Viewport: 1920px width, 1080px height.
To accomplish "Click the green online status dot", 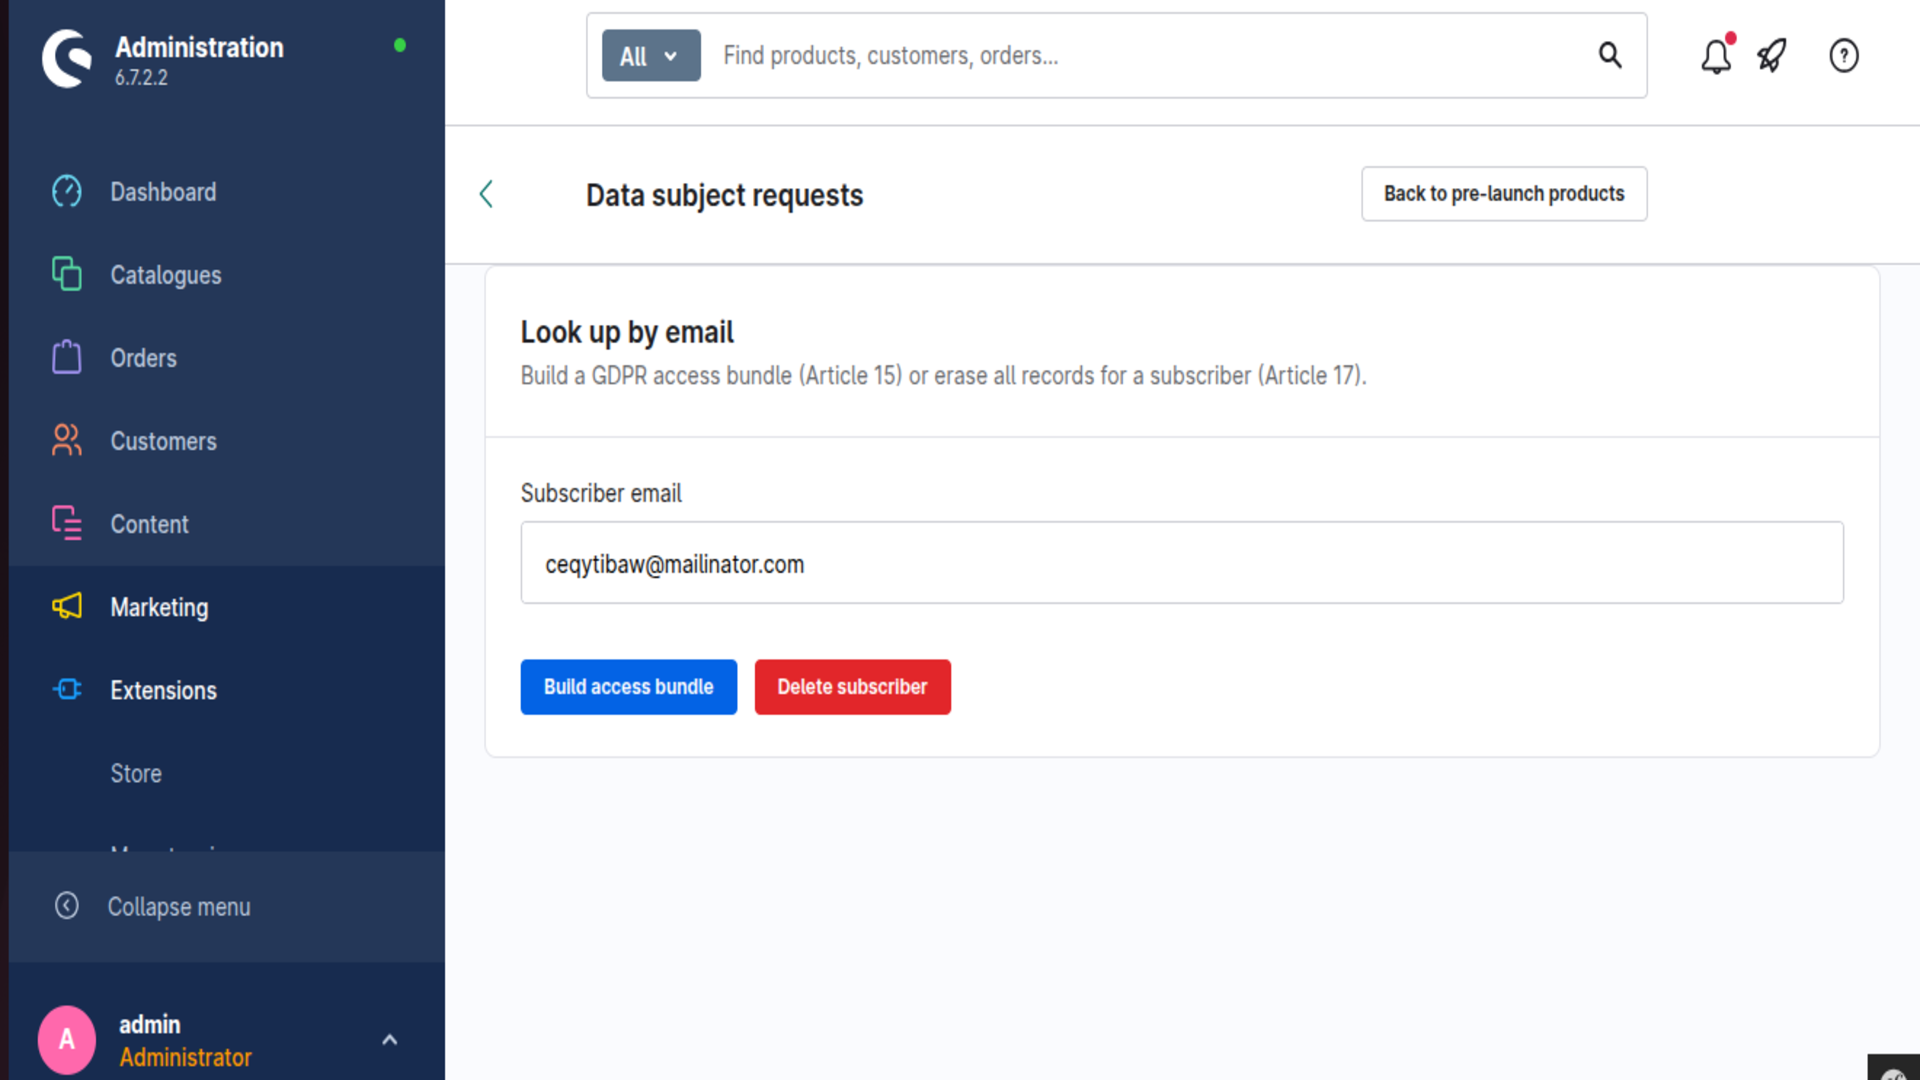I will point(400,45).
